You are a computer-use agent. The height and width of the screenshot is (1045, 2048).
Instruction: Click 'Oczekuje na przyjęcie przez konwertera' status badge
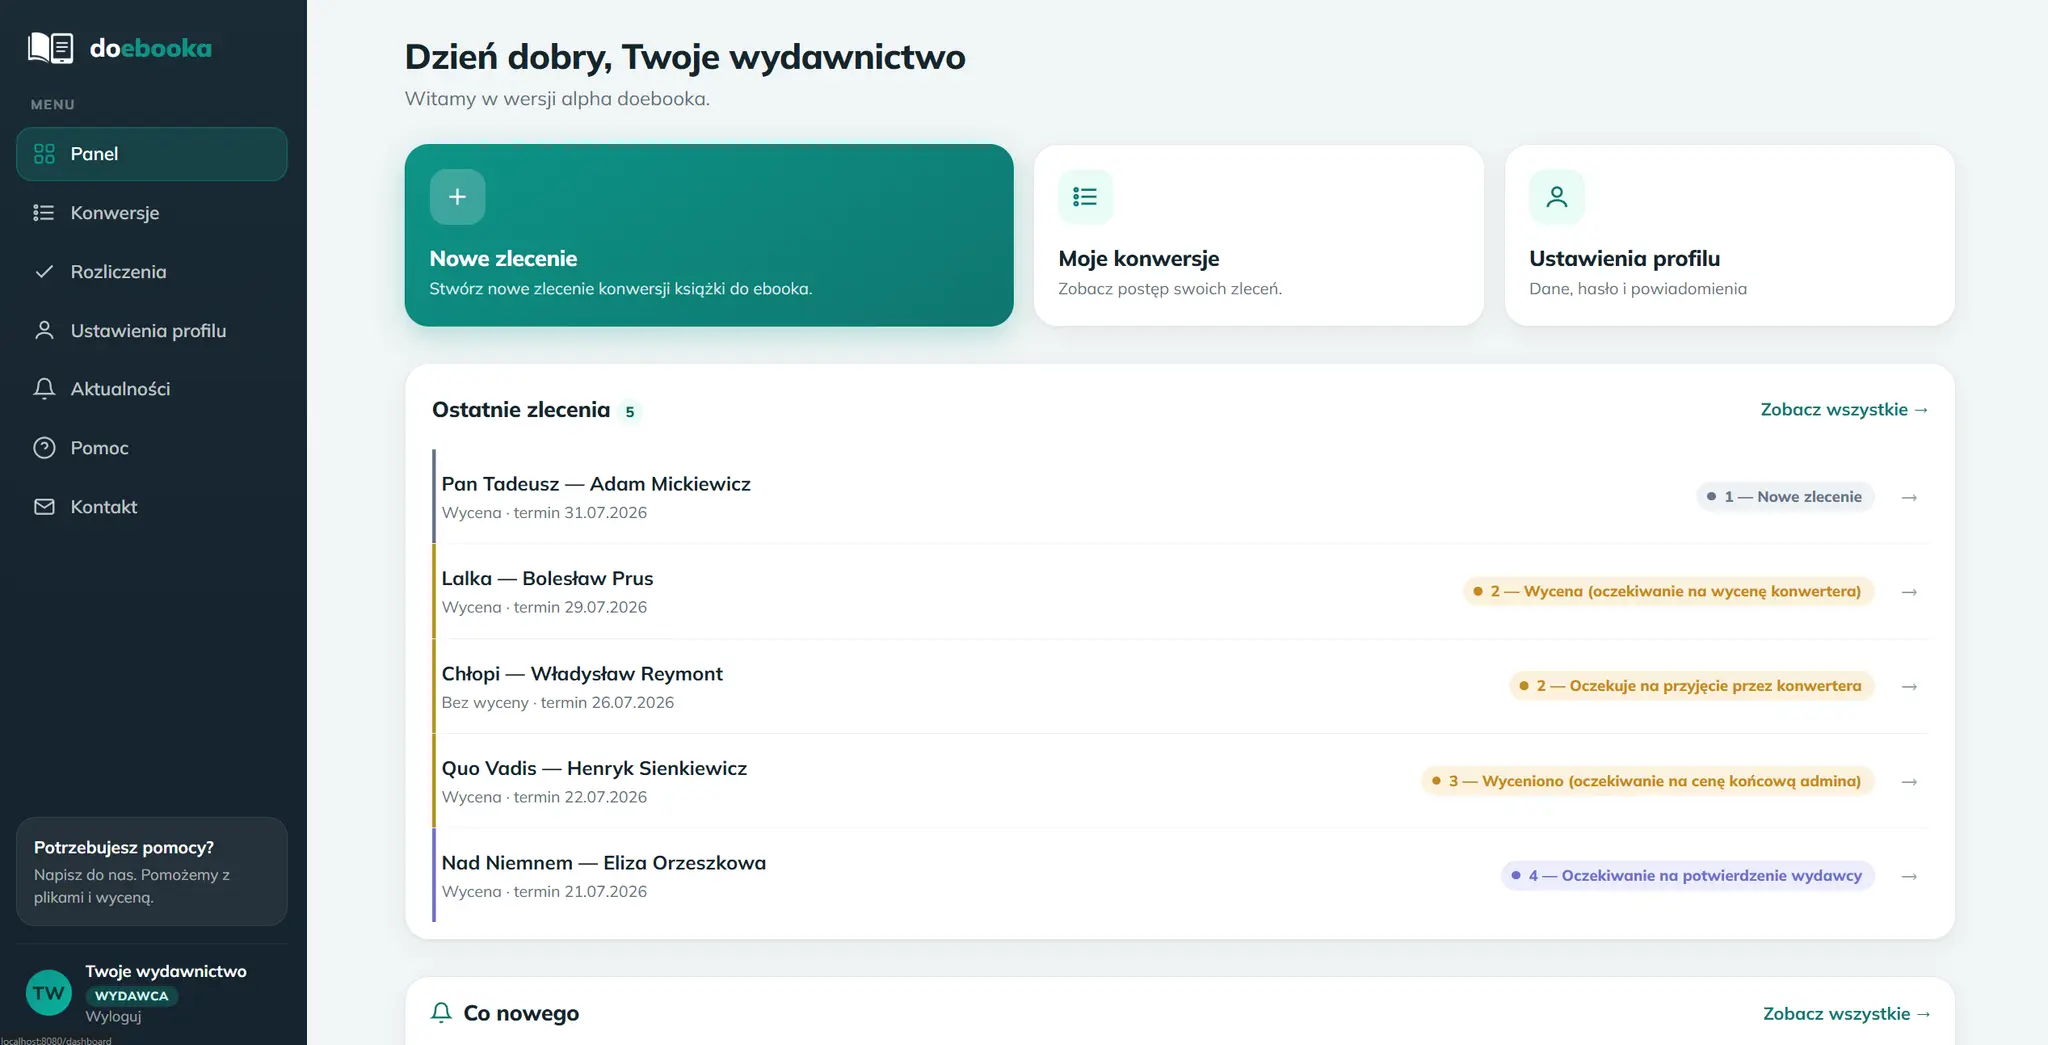pyautogui.click(x=1691, y=687)
